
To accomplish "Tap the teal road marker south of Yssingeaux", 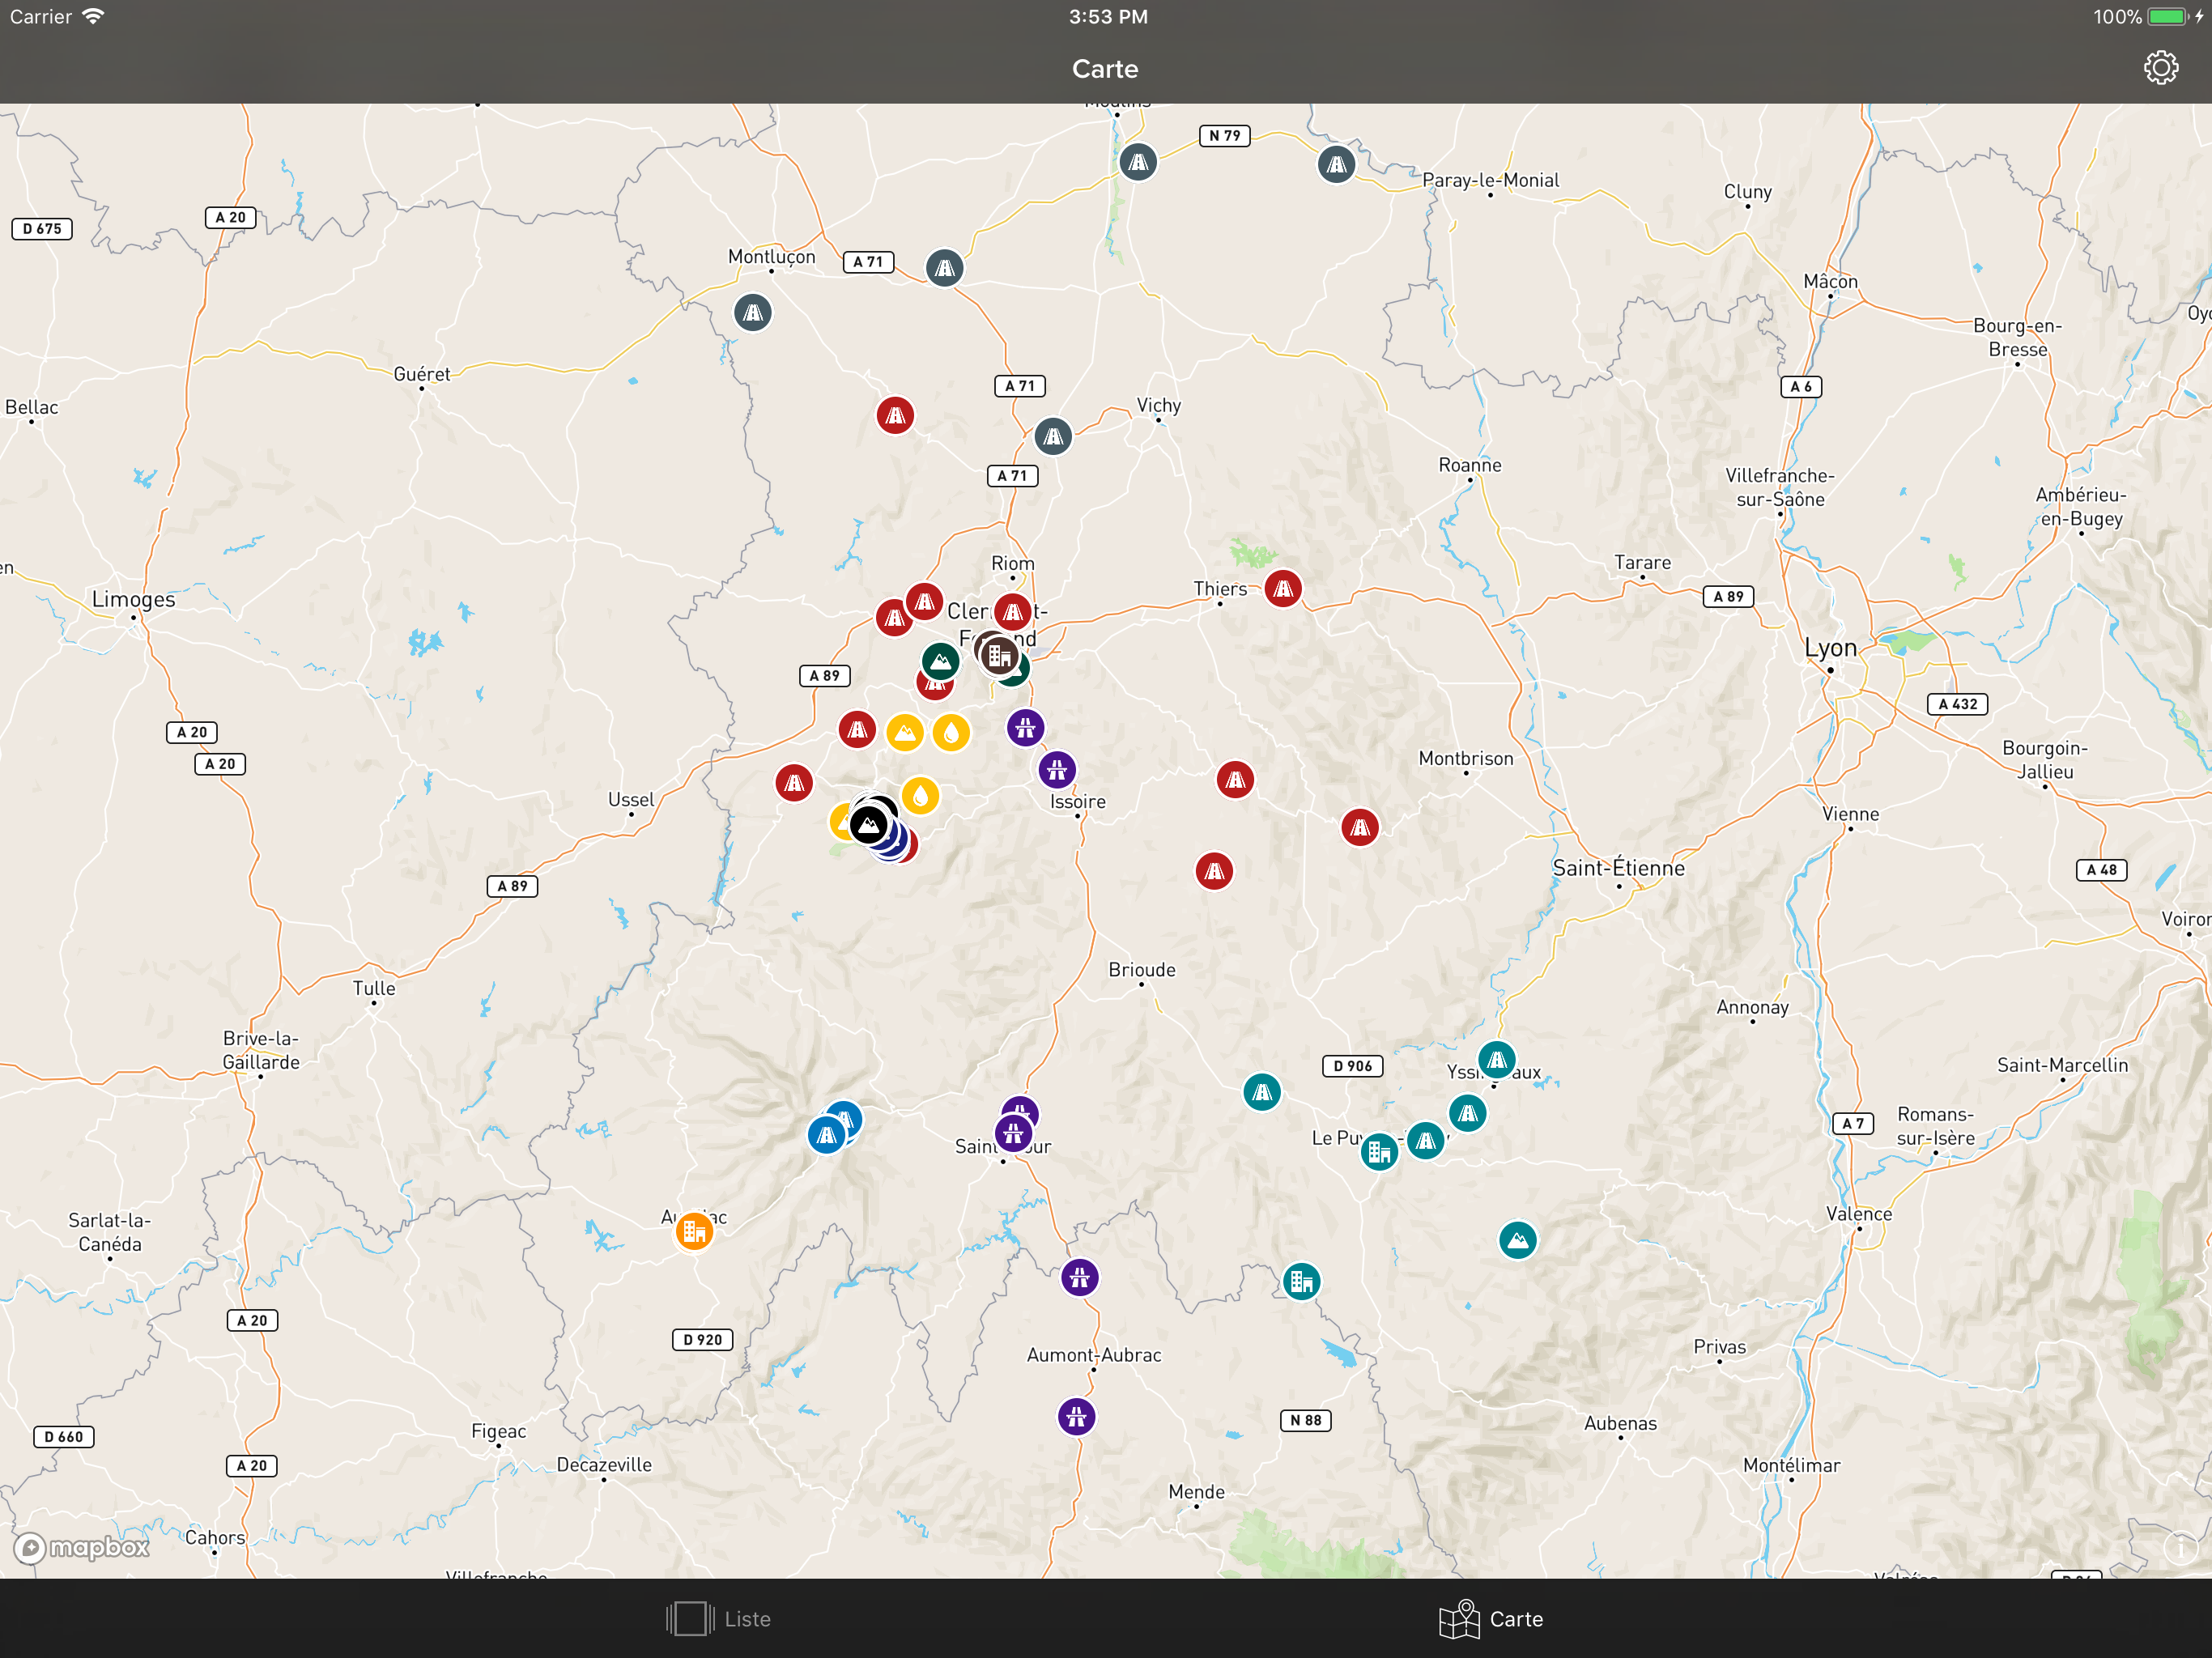I will (x=1467, y=1113).
